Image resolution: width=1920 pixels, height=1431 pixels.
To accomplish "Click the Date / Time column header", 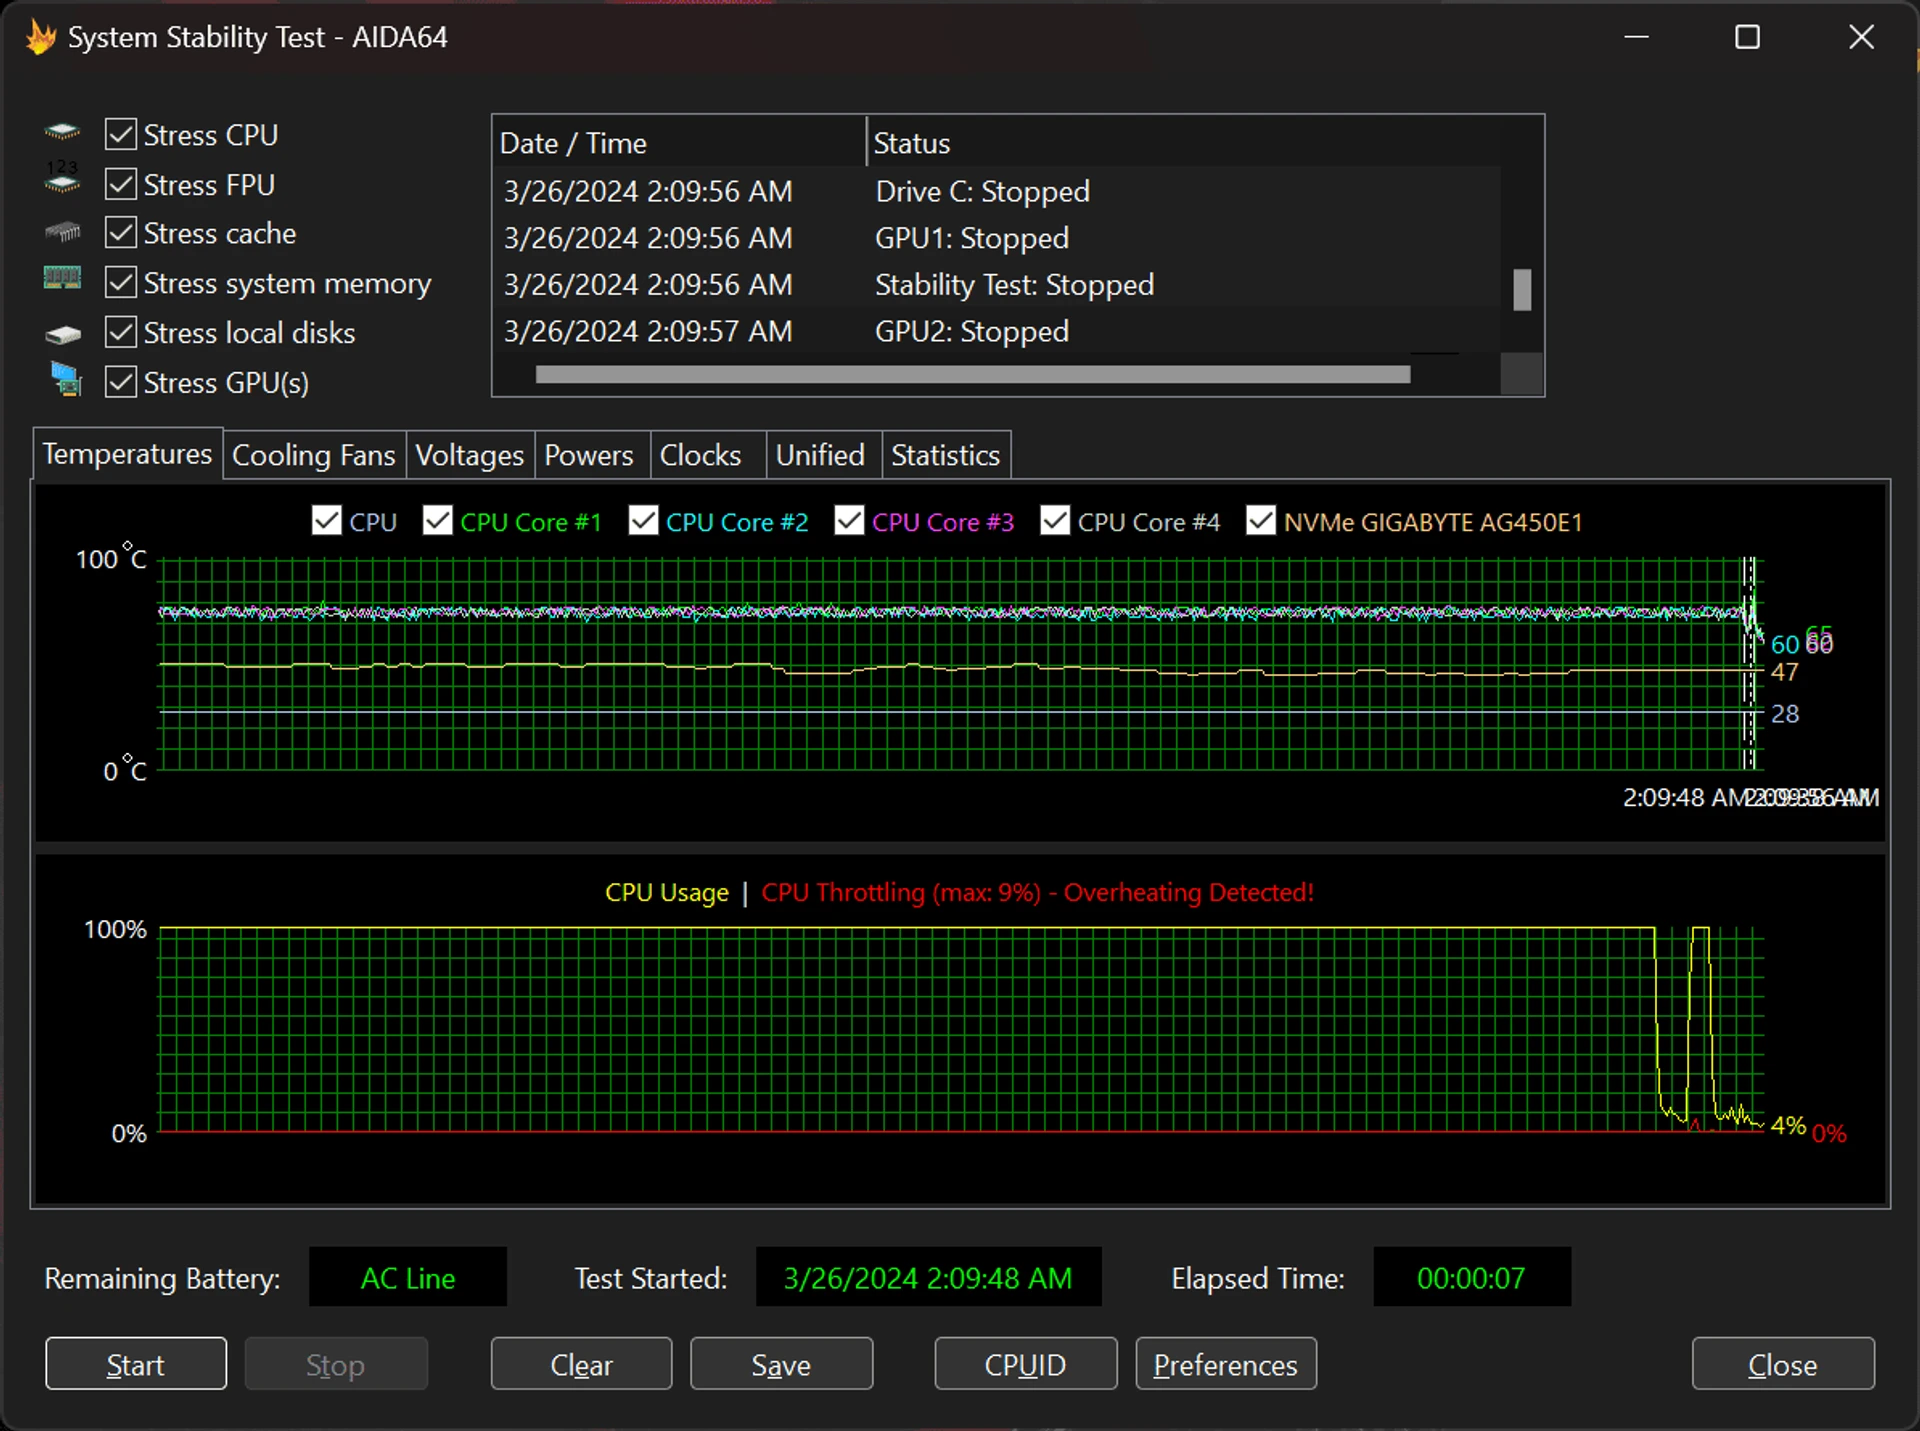I will (x=680, y=143).
